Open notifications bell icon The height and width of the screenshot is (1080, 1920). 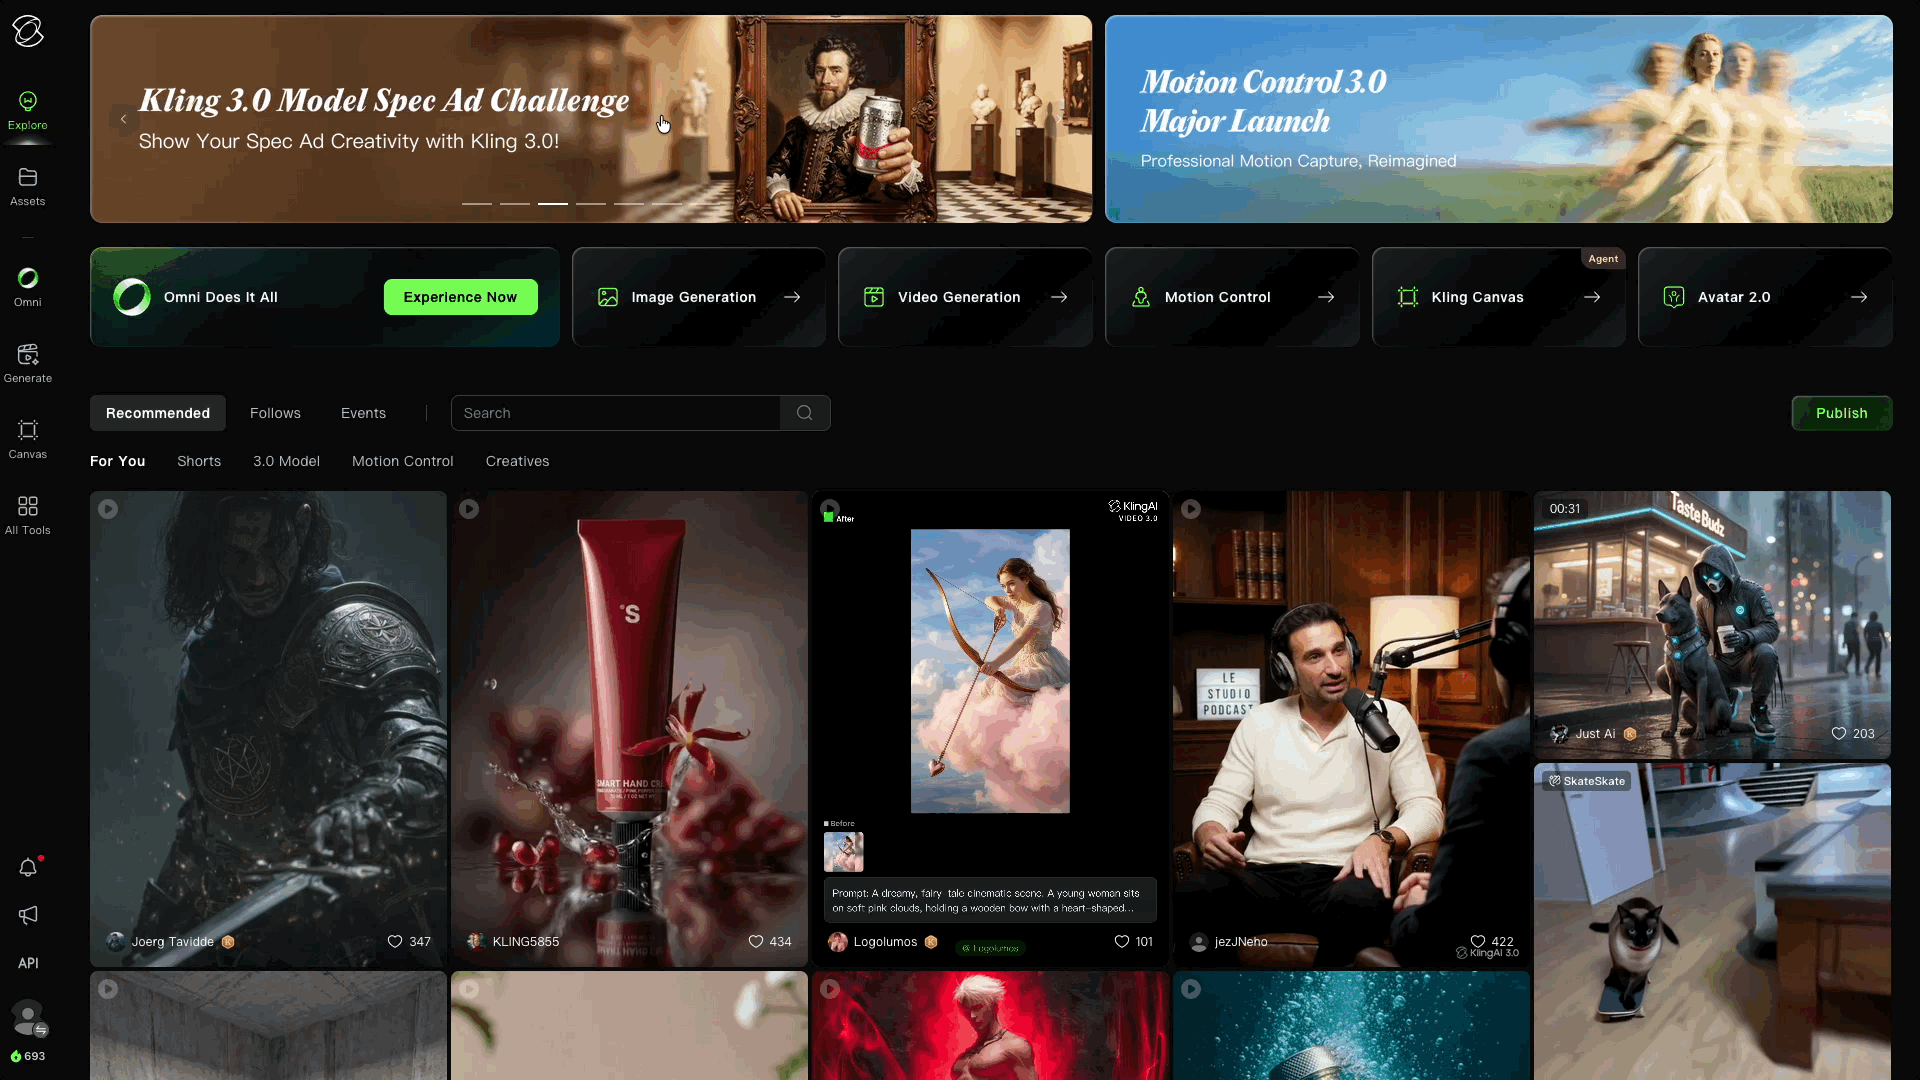[x=28, y=868]
